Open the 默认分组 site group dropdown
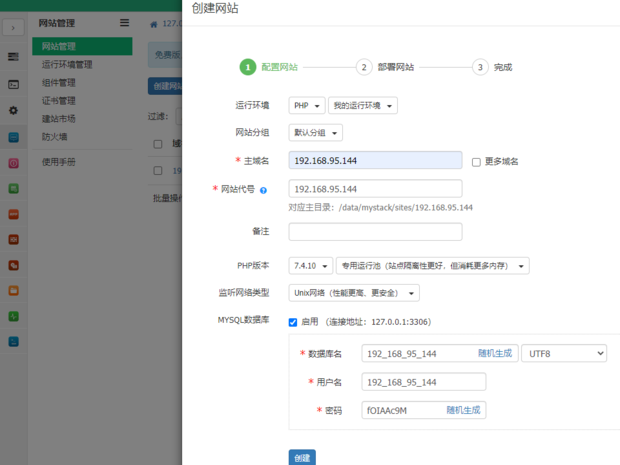 (x=316, y=133)
